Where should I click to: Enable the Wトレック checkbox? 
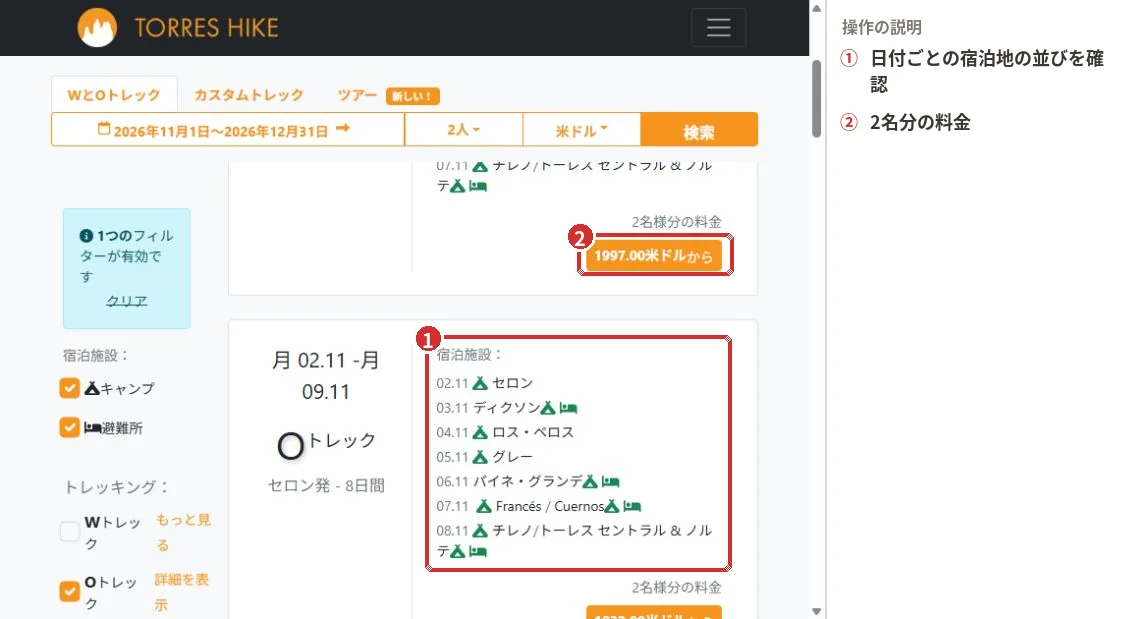70,532
